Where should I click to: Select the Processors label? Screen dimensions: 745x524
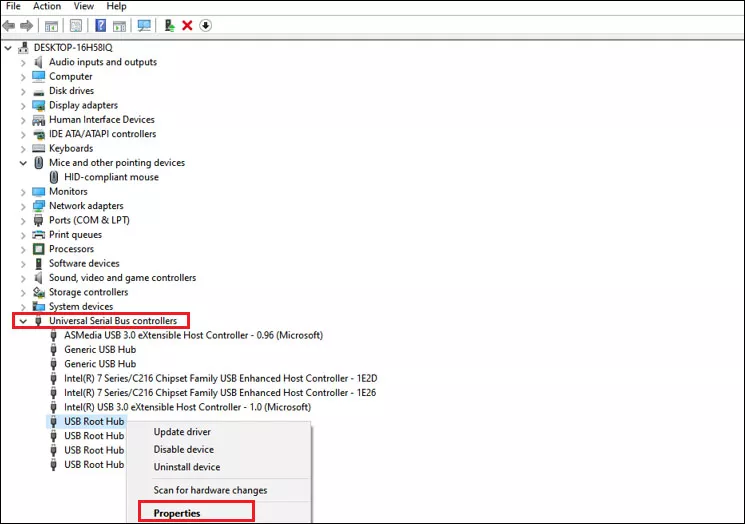point(71,249)
